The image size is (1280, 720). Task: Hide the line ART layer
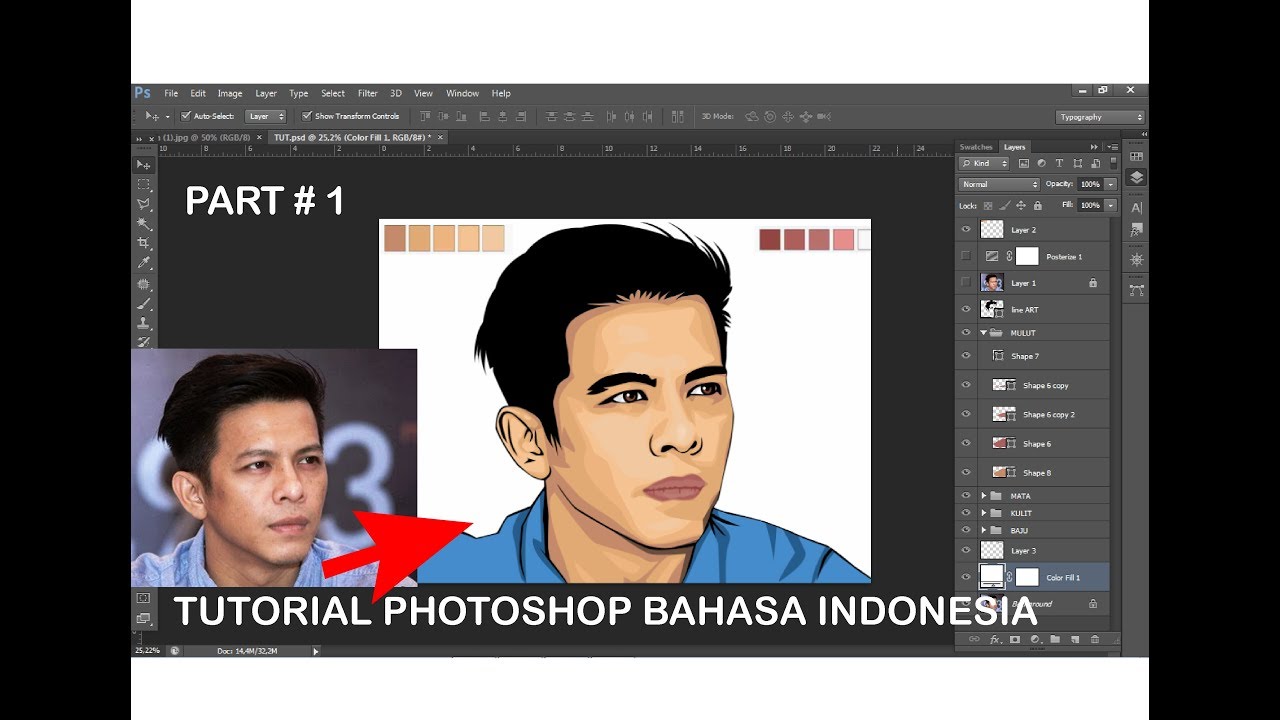point(966,309)
